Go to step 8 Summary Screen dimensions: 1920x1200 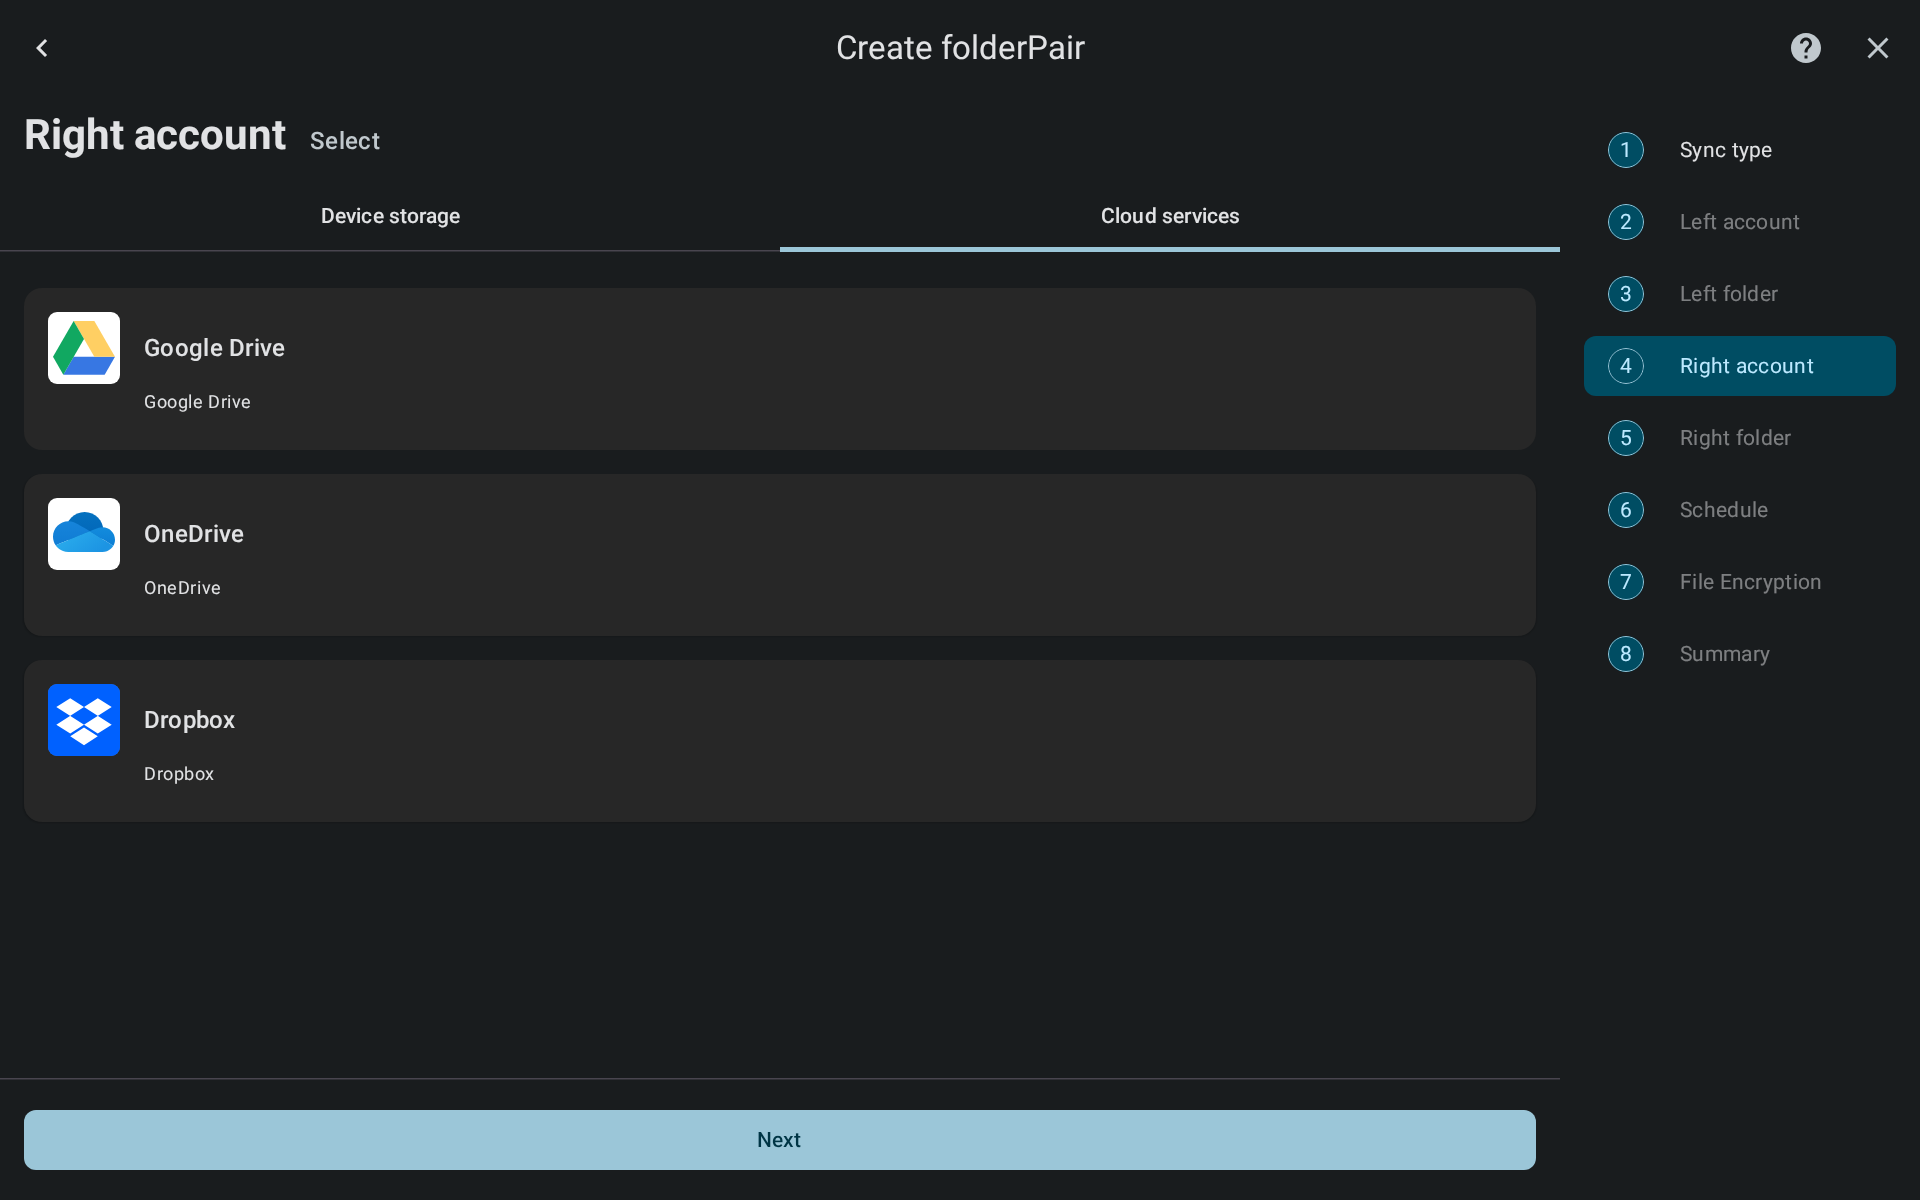(x=1740, y=654)
